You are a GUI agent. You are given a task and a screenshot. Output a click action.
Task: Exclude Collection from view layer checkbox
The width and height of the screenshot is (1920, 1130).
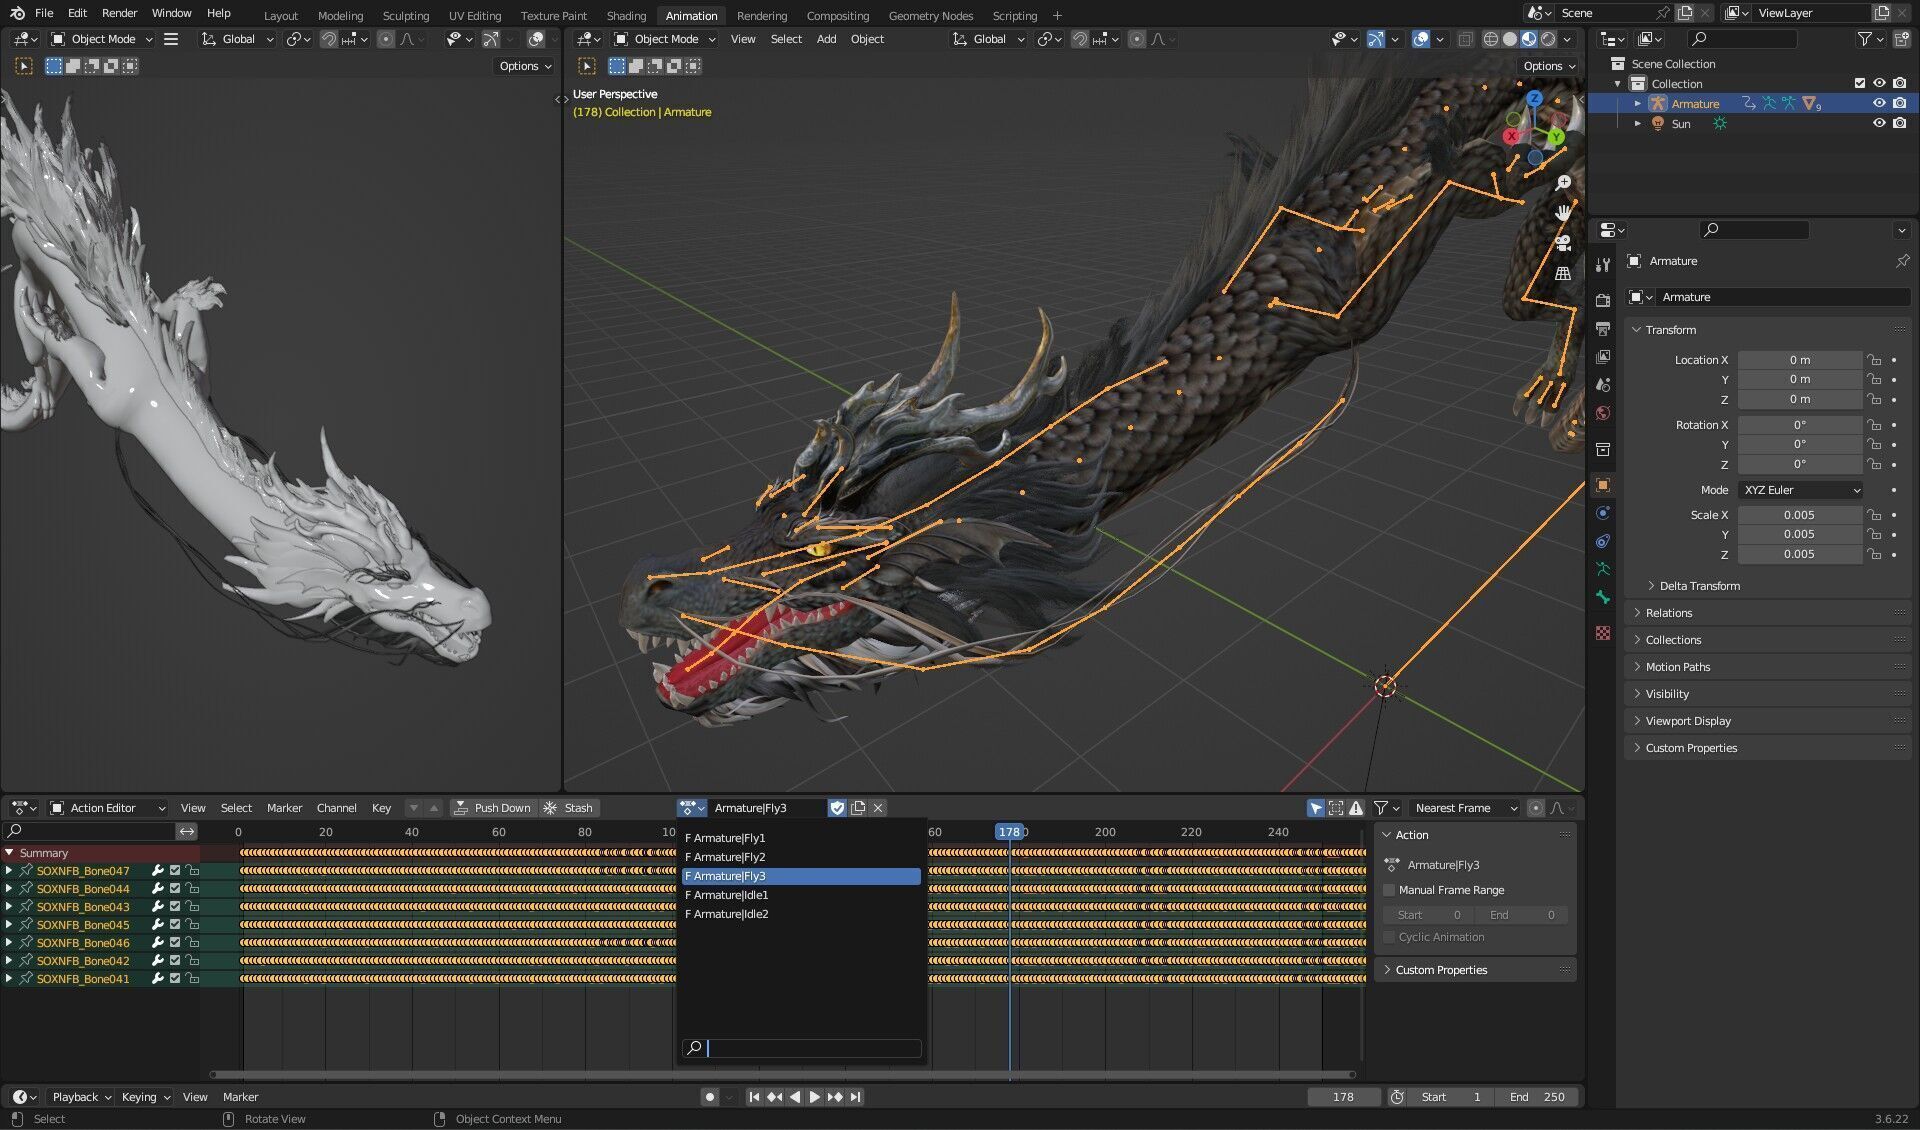[x=1859, y=83]
